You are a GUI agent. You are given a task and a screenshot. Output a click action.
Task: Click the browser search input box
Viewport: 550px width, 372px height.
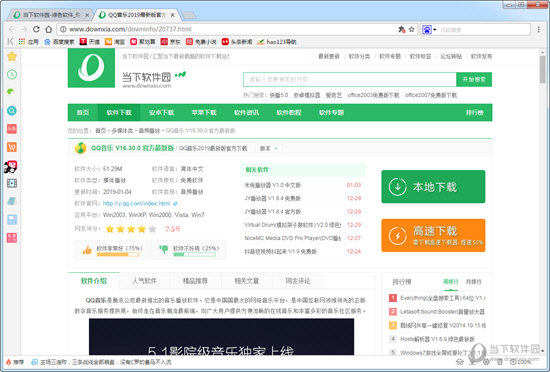484,29
